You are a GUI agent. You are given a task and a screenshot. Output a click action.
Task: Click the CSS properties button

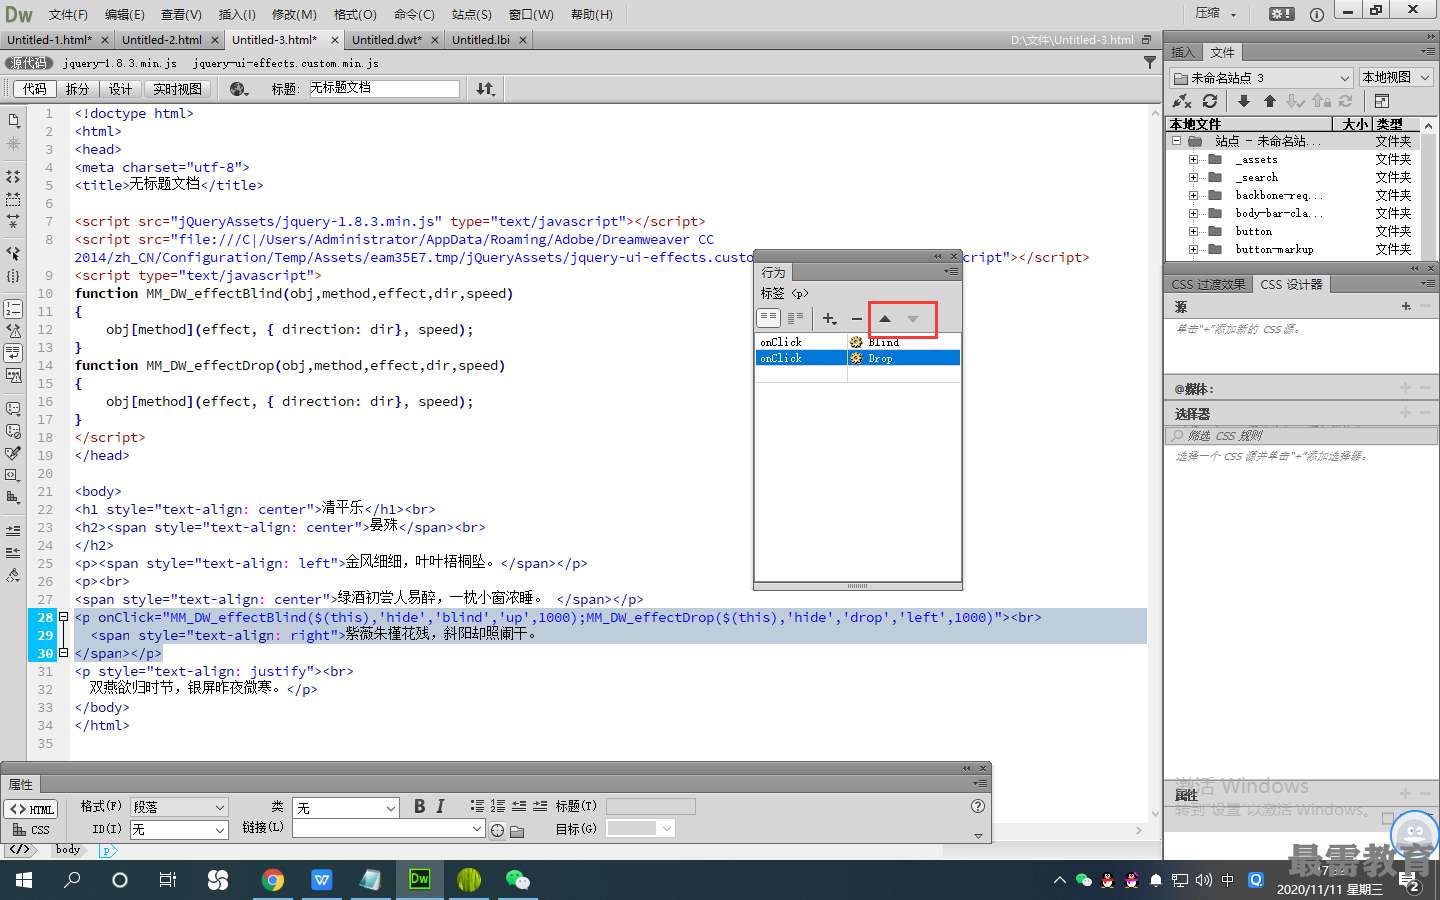pyautogui.click(x=31, y=830)
